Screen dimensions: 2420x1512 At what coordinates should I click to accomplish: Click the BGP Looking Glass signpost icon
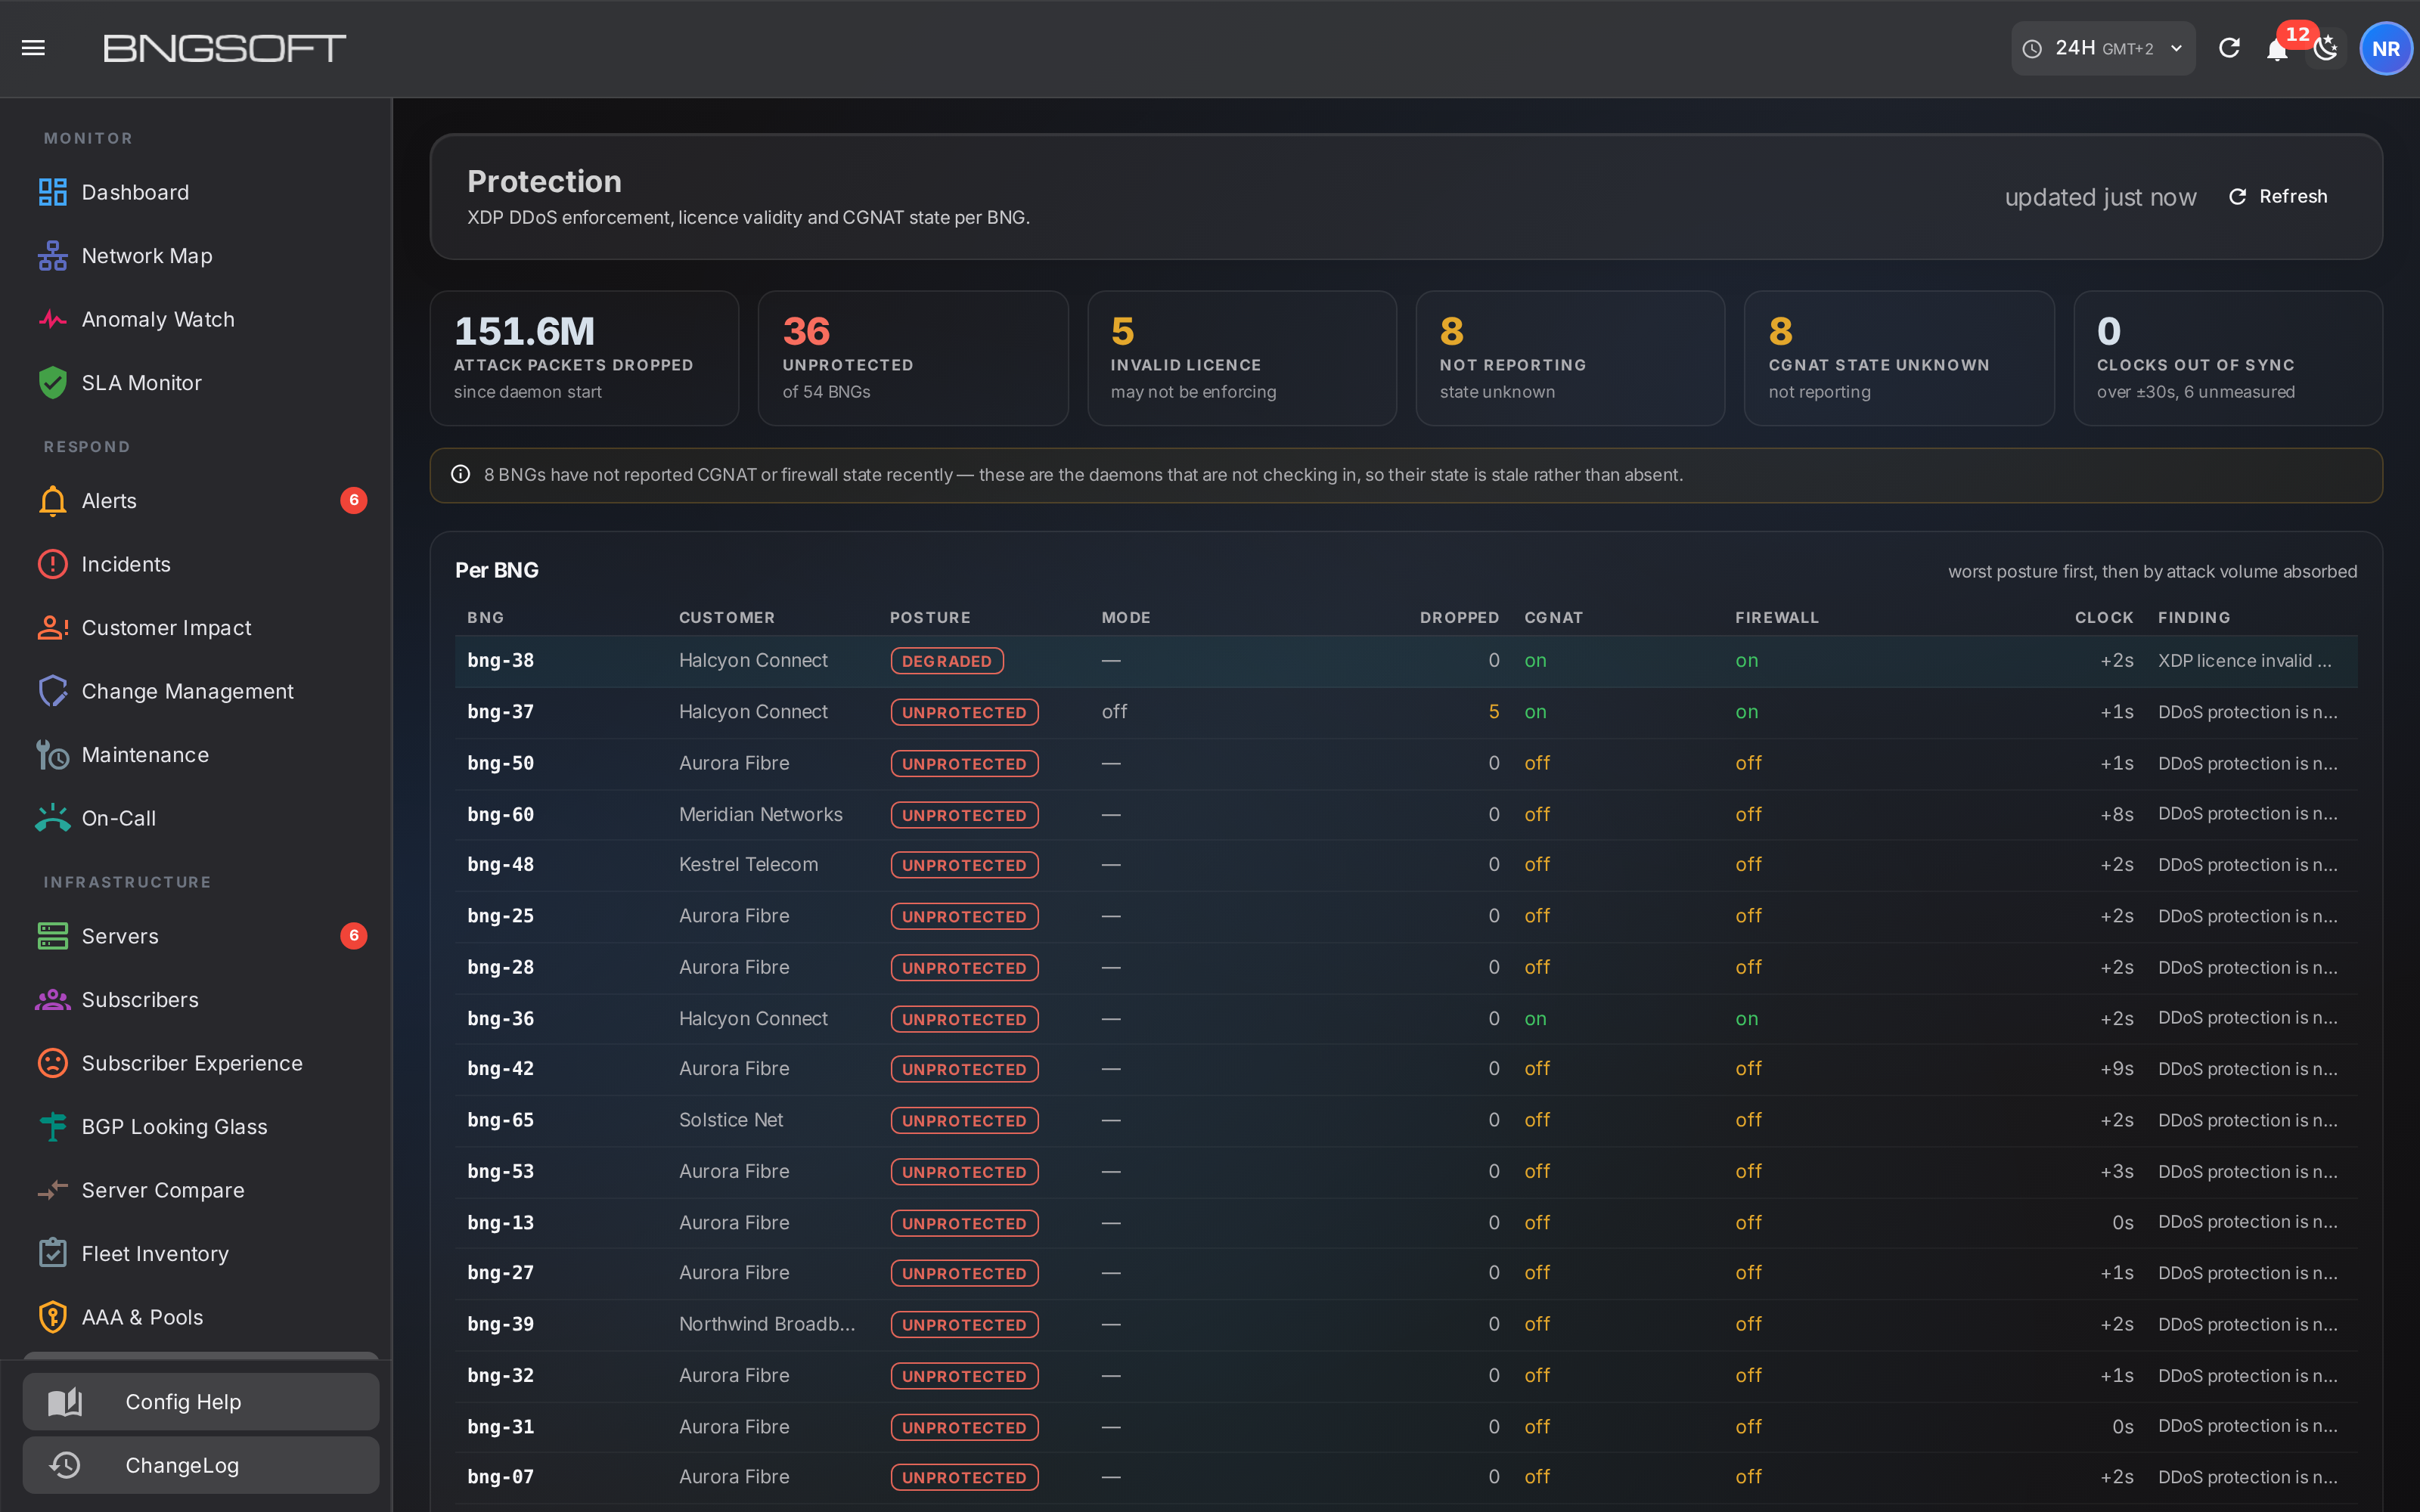[x=53, y=1127]
